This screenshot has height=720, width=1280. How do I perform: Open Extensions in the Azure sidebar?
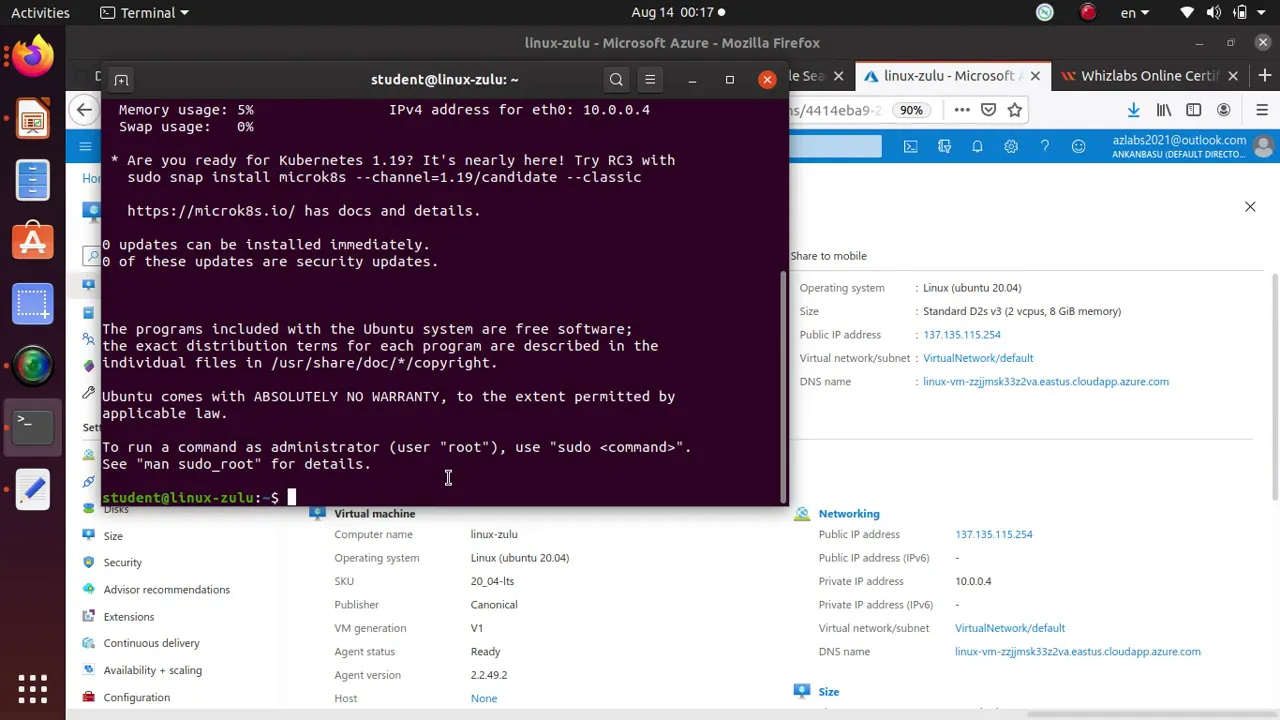[x=129, y=617]
